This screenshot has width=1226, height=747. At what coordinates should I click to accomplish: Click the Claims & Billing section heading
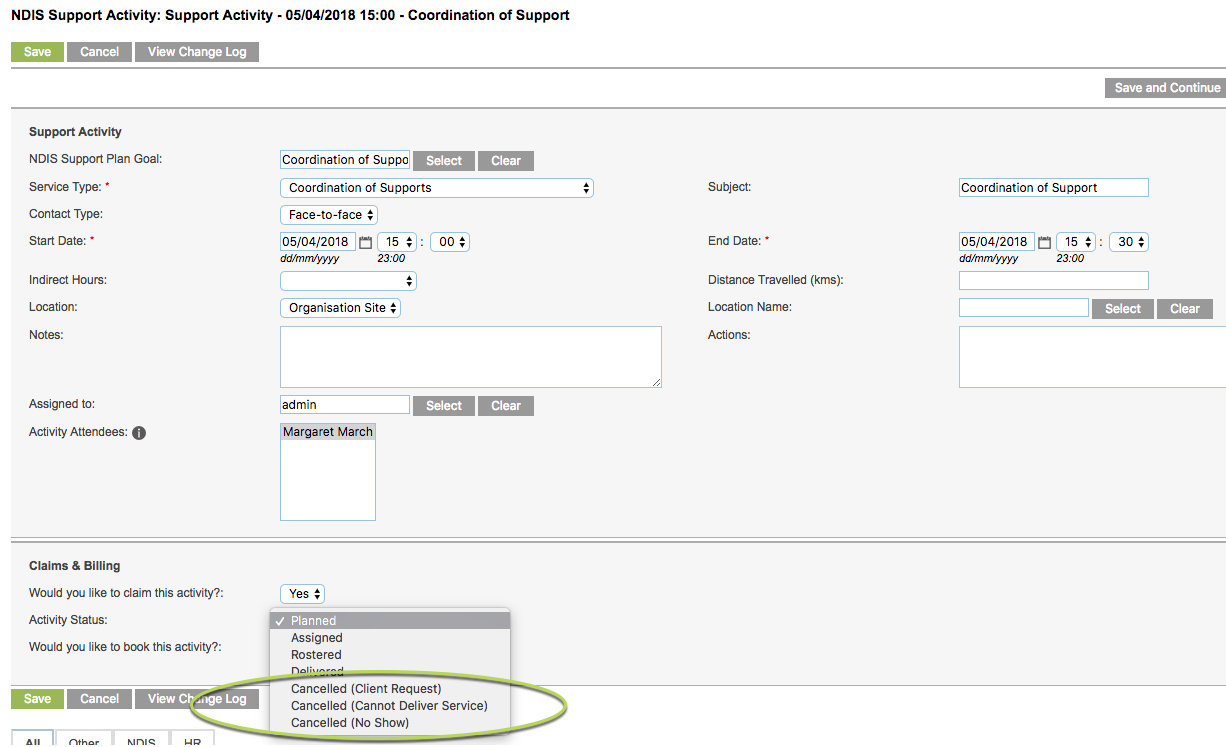coord(75,566)
